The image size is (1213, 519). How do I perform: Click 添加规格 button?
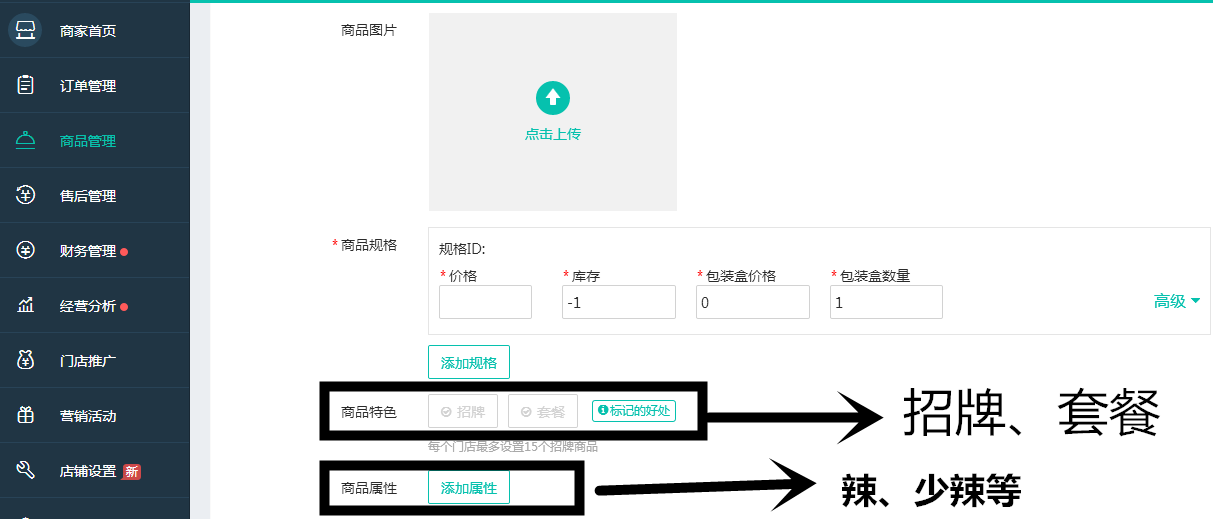pos(469,362)
